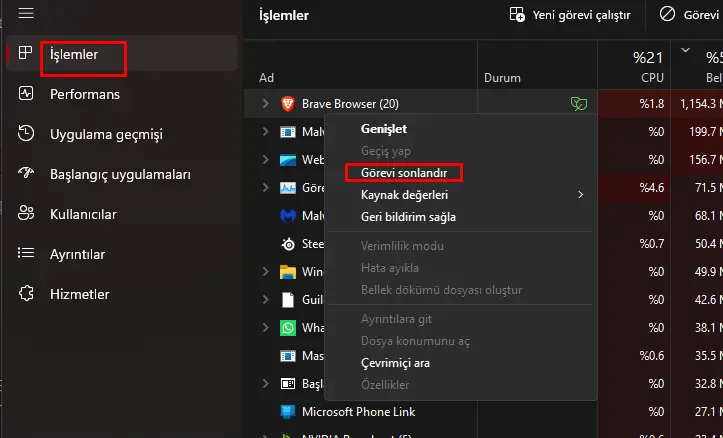The width and height of the screenshot is (723, 438).
Task: Click the Kullanıcılar people icon
Action: point(26,213)
